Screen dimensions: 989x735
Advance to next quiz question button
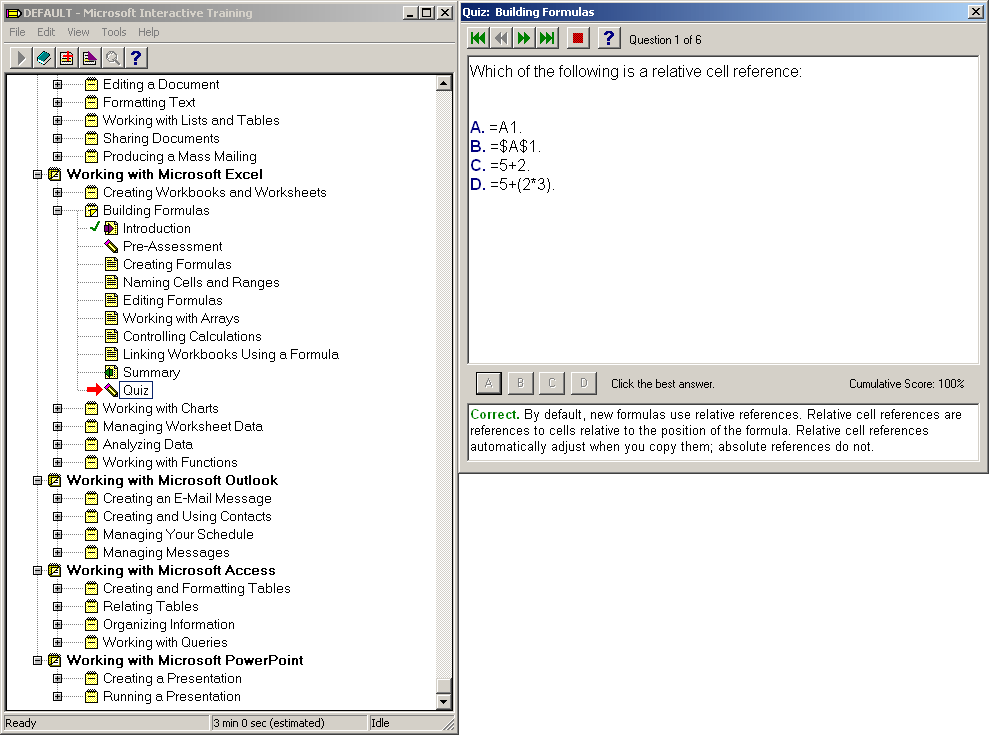pyautogui.click(x=524, y=38)
